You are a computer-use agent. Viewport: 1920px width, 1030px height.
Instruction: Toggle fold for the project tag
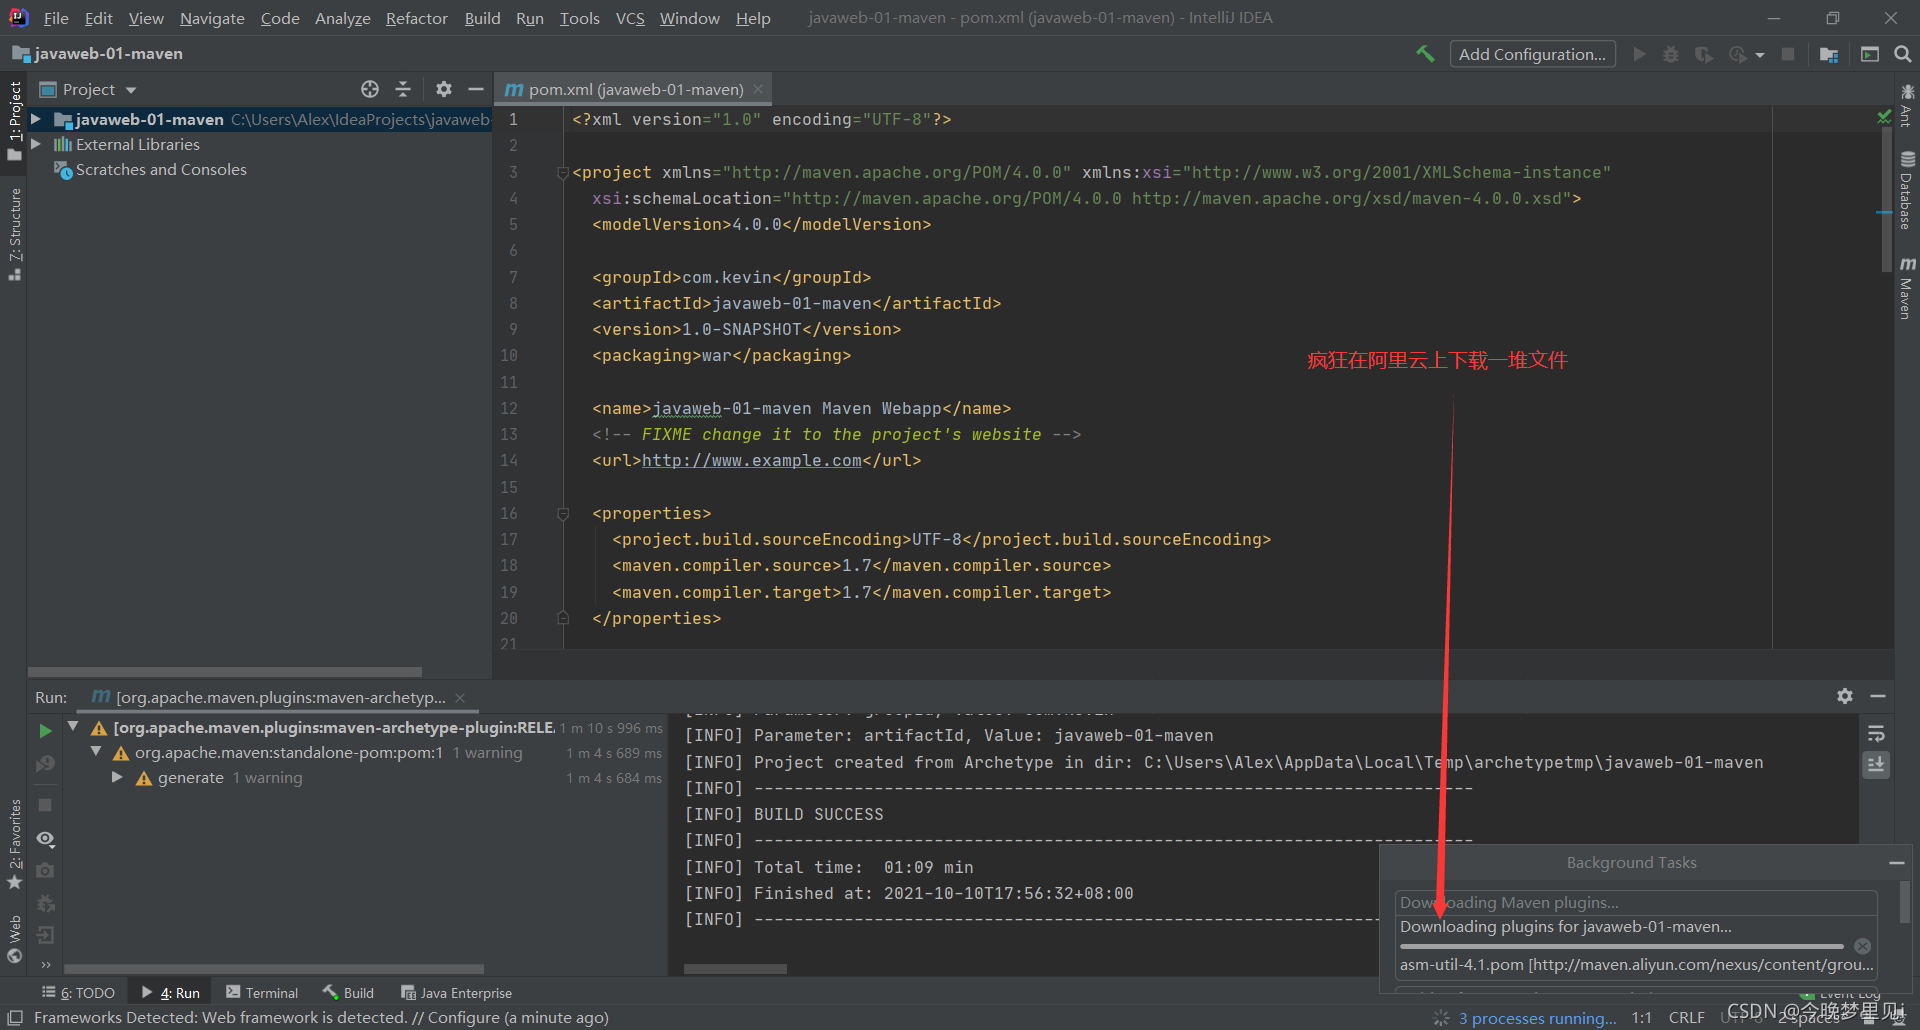pyautogui.click(x=563, y=173)
